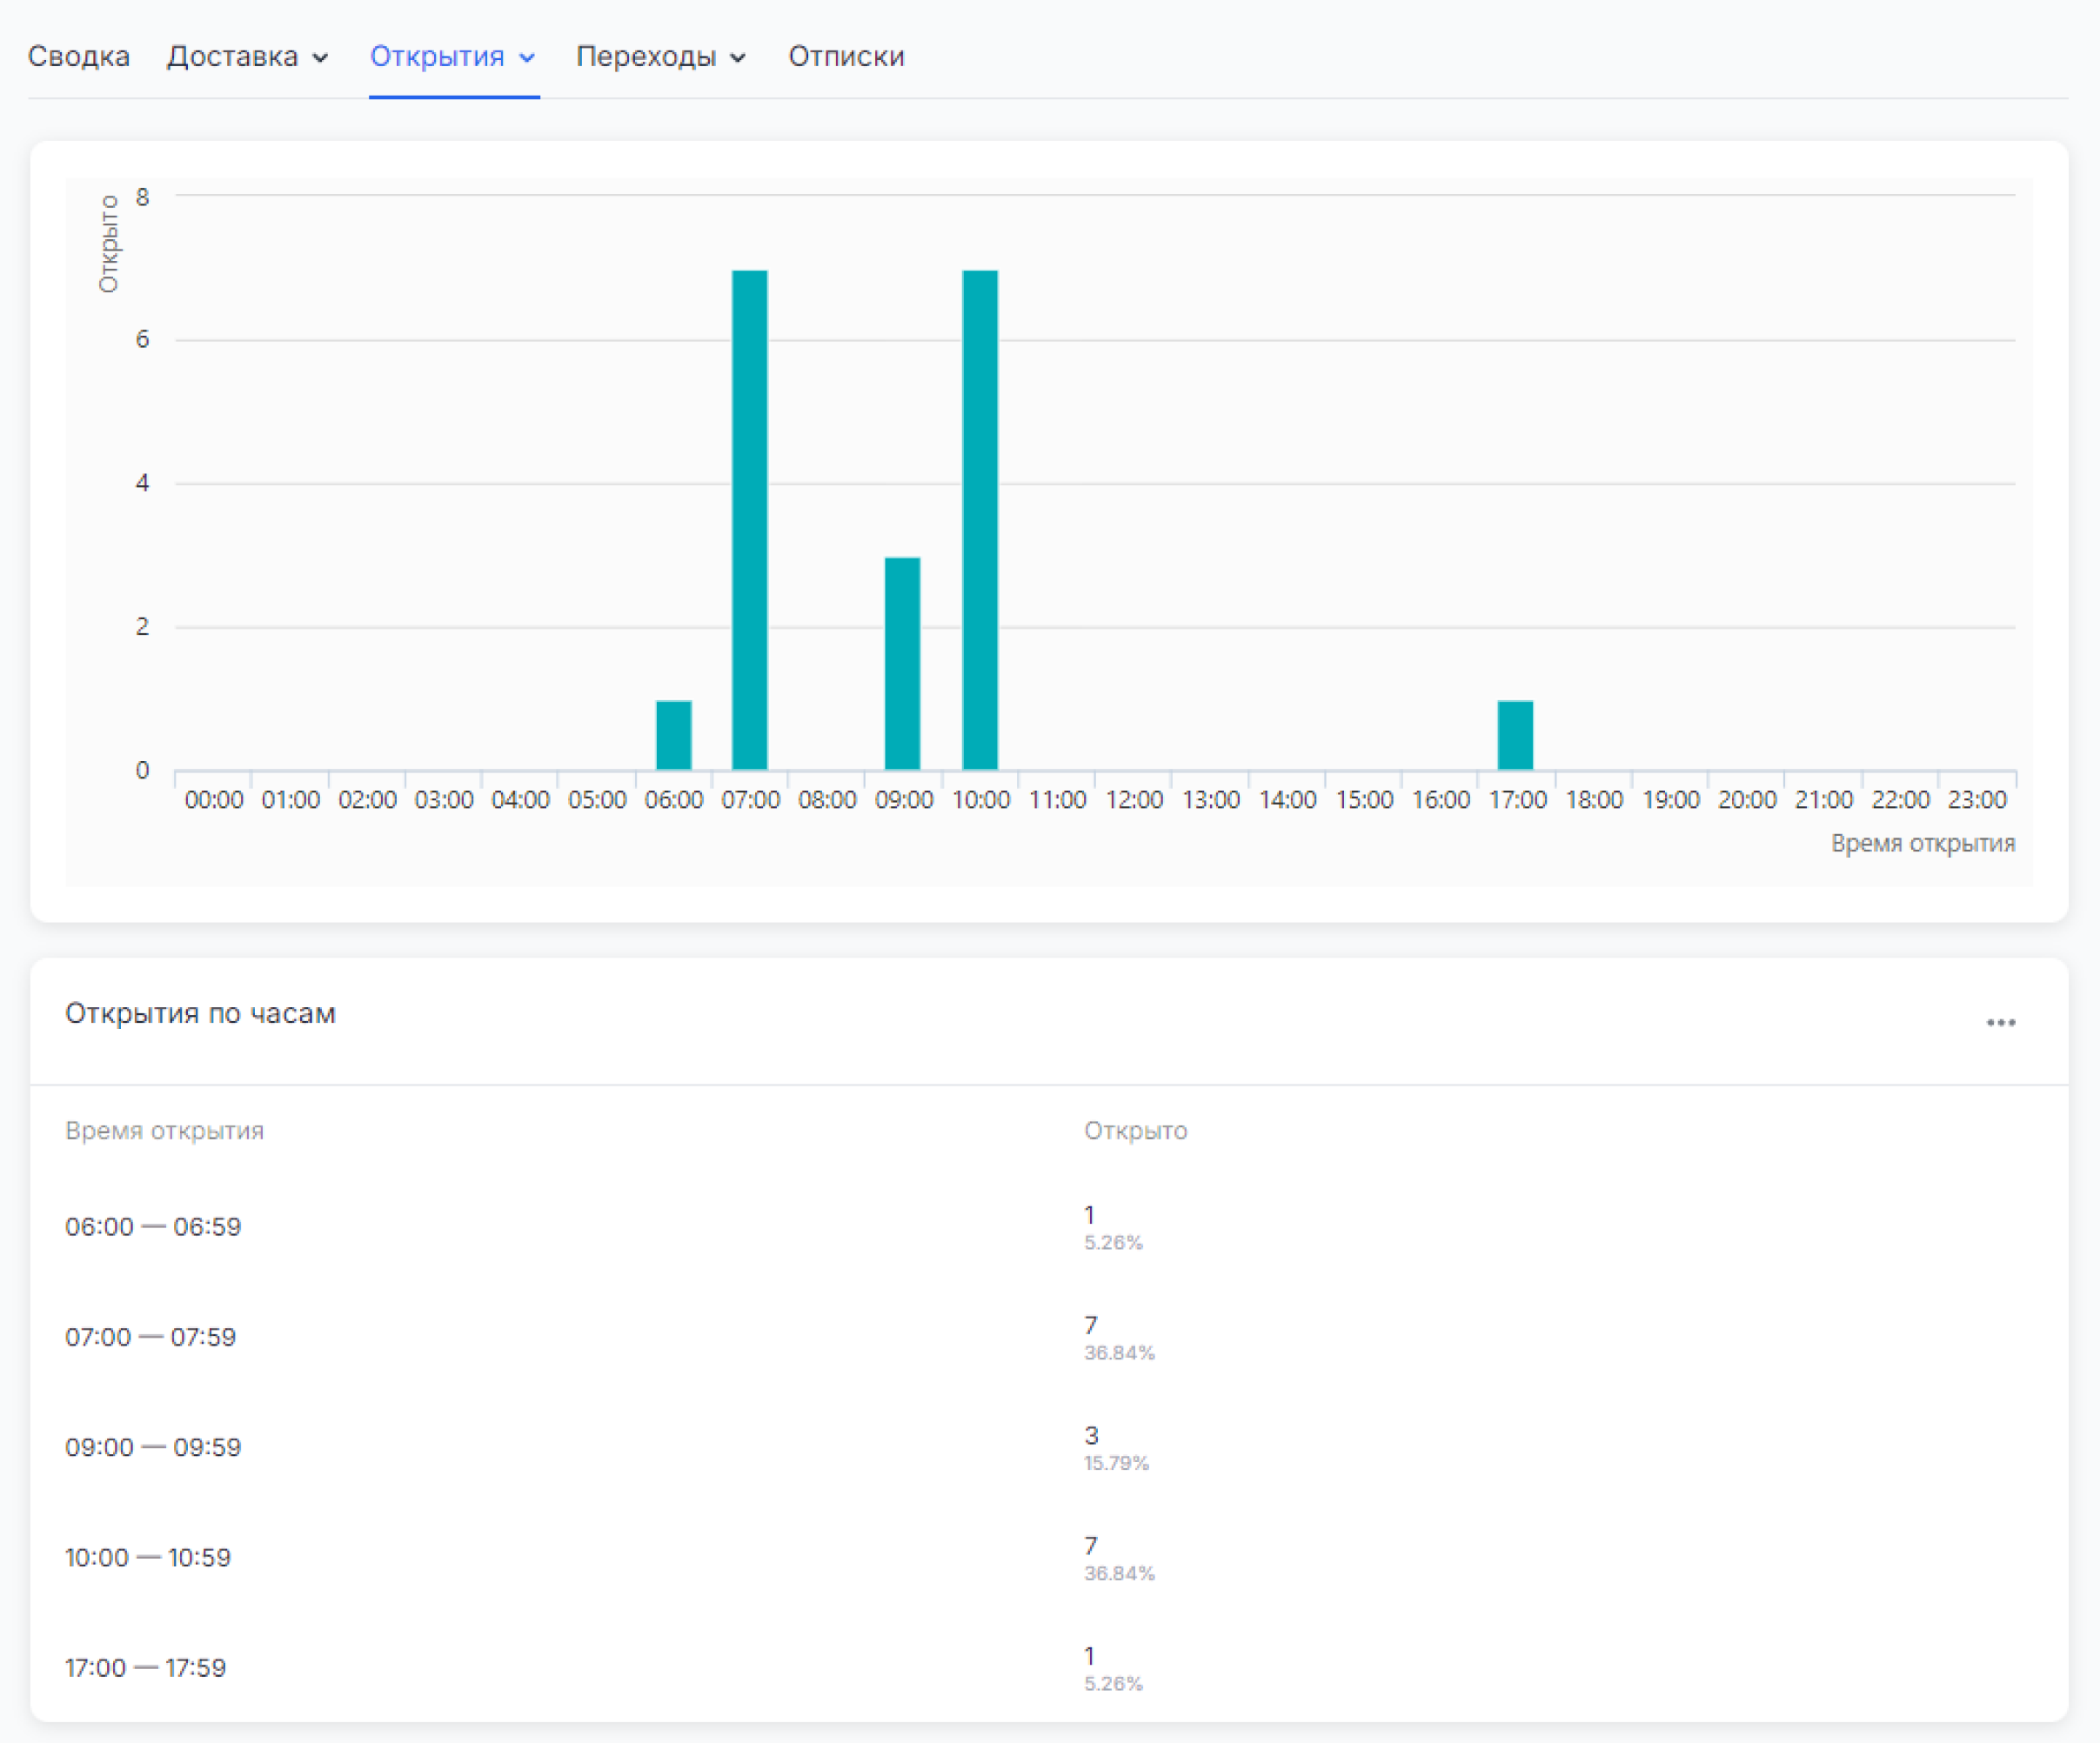Open the three-dot menu of Открытия по часам
The height and width of the screenshot is (1743, 2100).
[2000, 1022]
